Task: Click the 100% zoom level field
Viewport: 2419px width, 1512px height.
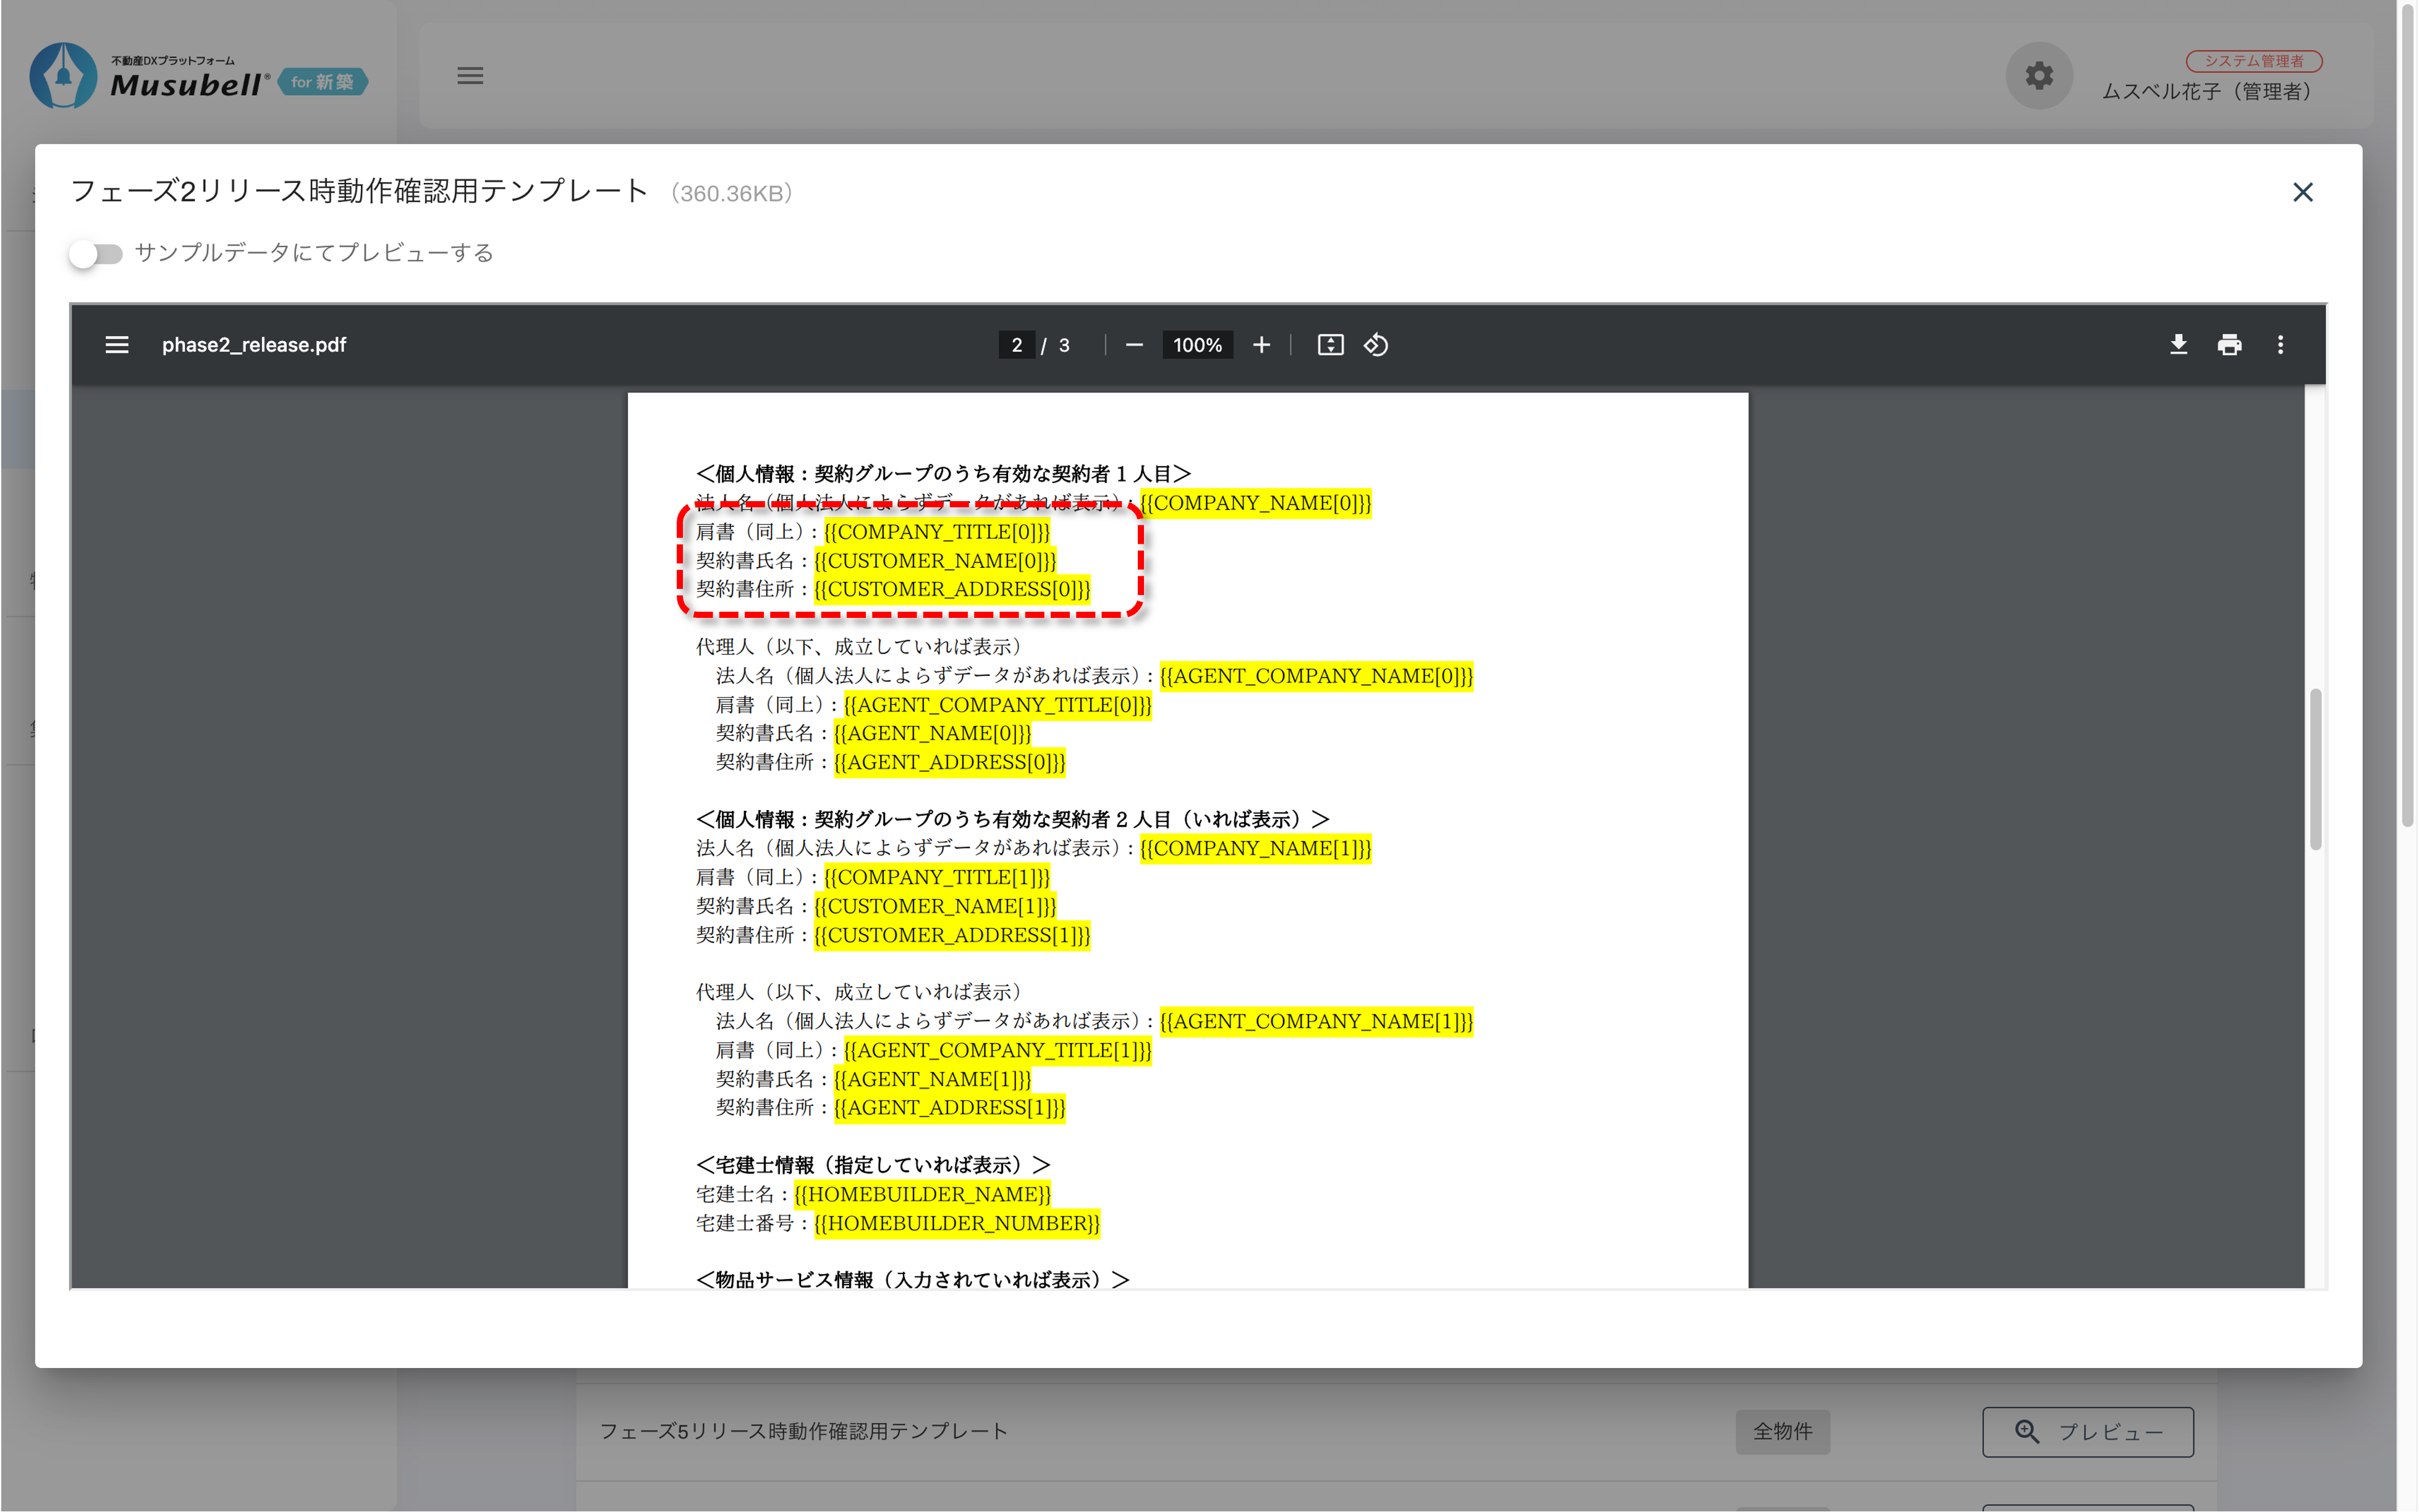Action: (1197, 345)
